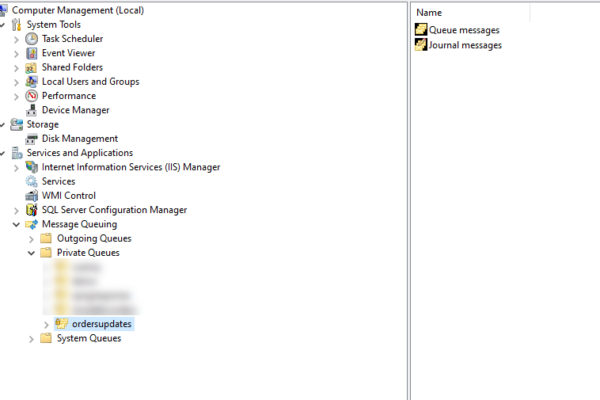Click the Queue messages icon

(421, 30)
